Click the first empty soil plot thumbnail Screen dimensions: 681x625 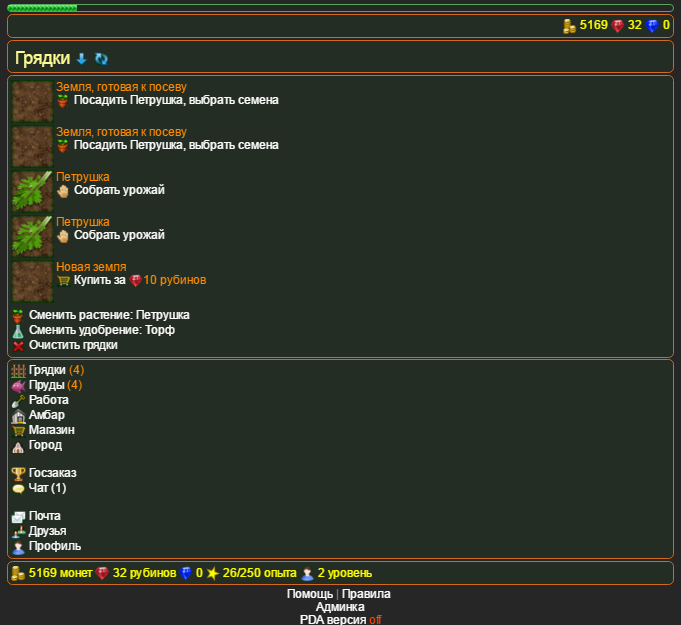click(x=32, y=101)
